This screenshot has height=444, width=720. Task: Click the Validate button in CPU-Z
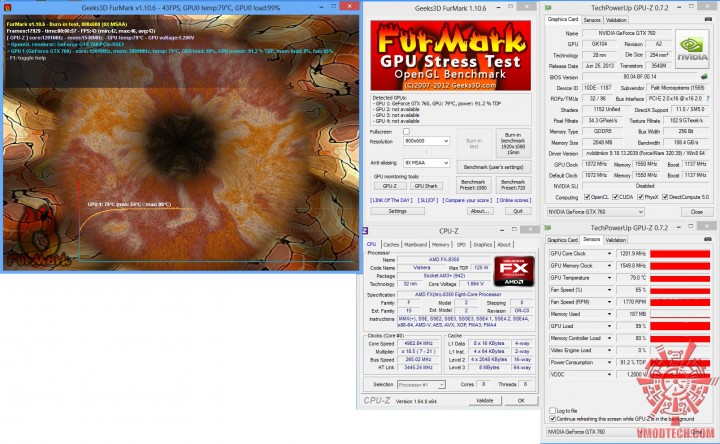coord(484,400)
